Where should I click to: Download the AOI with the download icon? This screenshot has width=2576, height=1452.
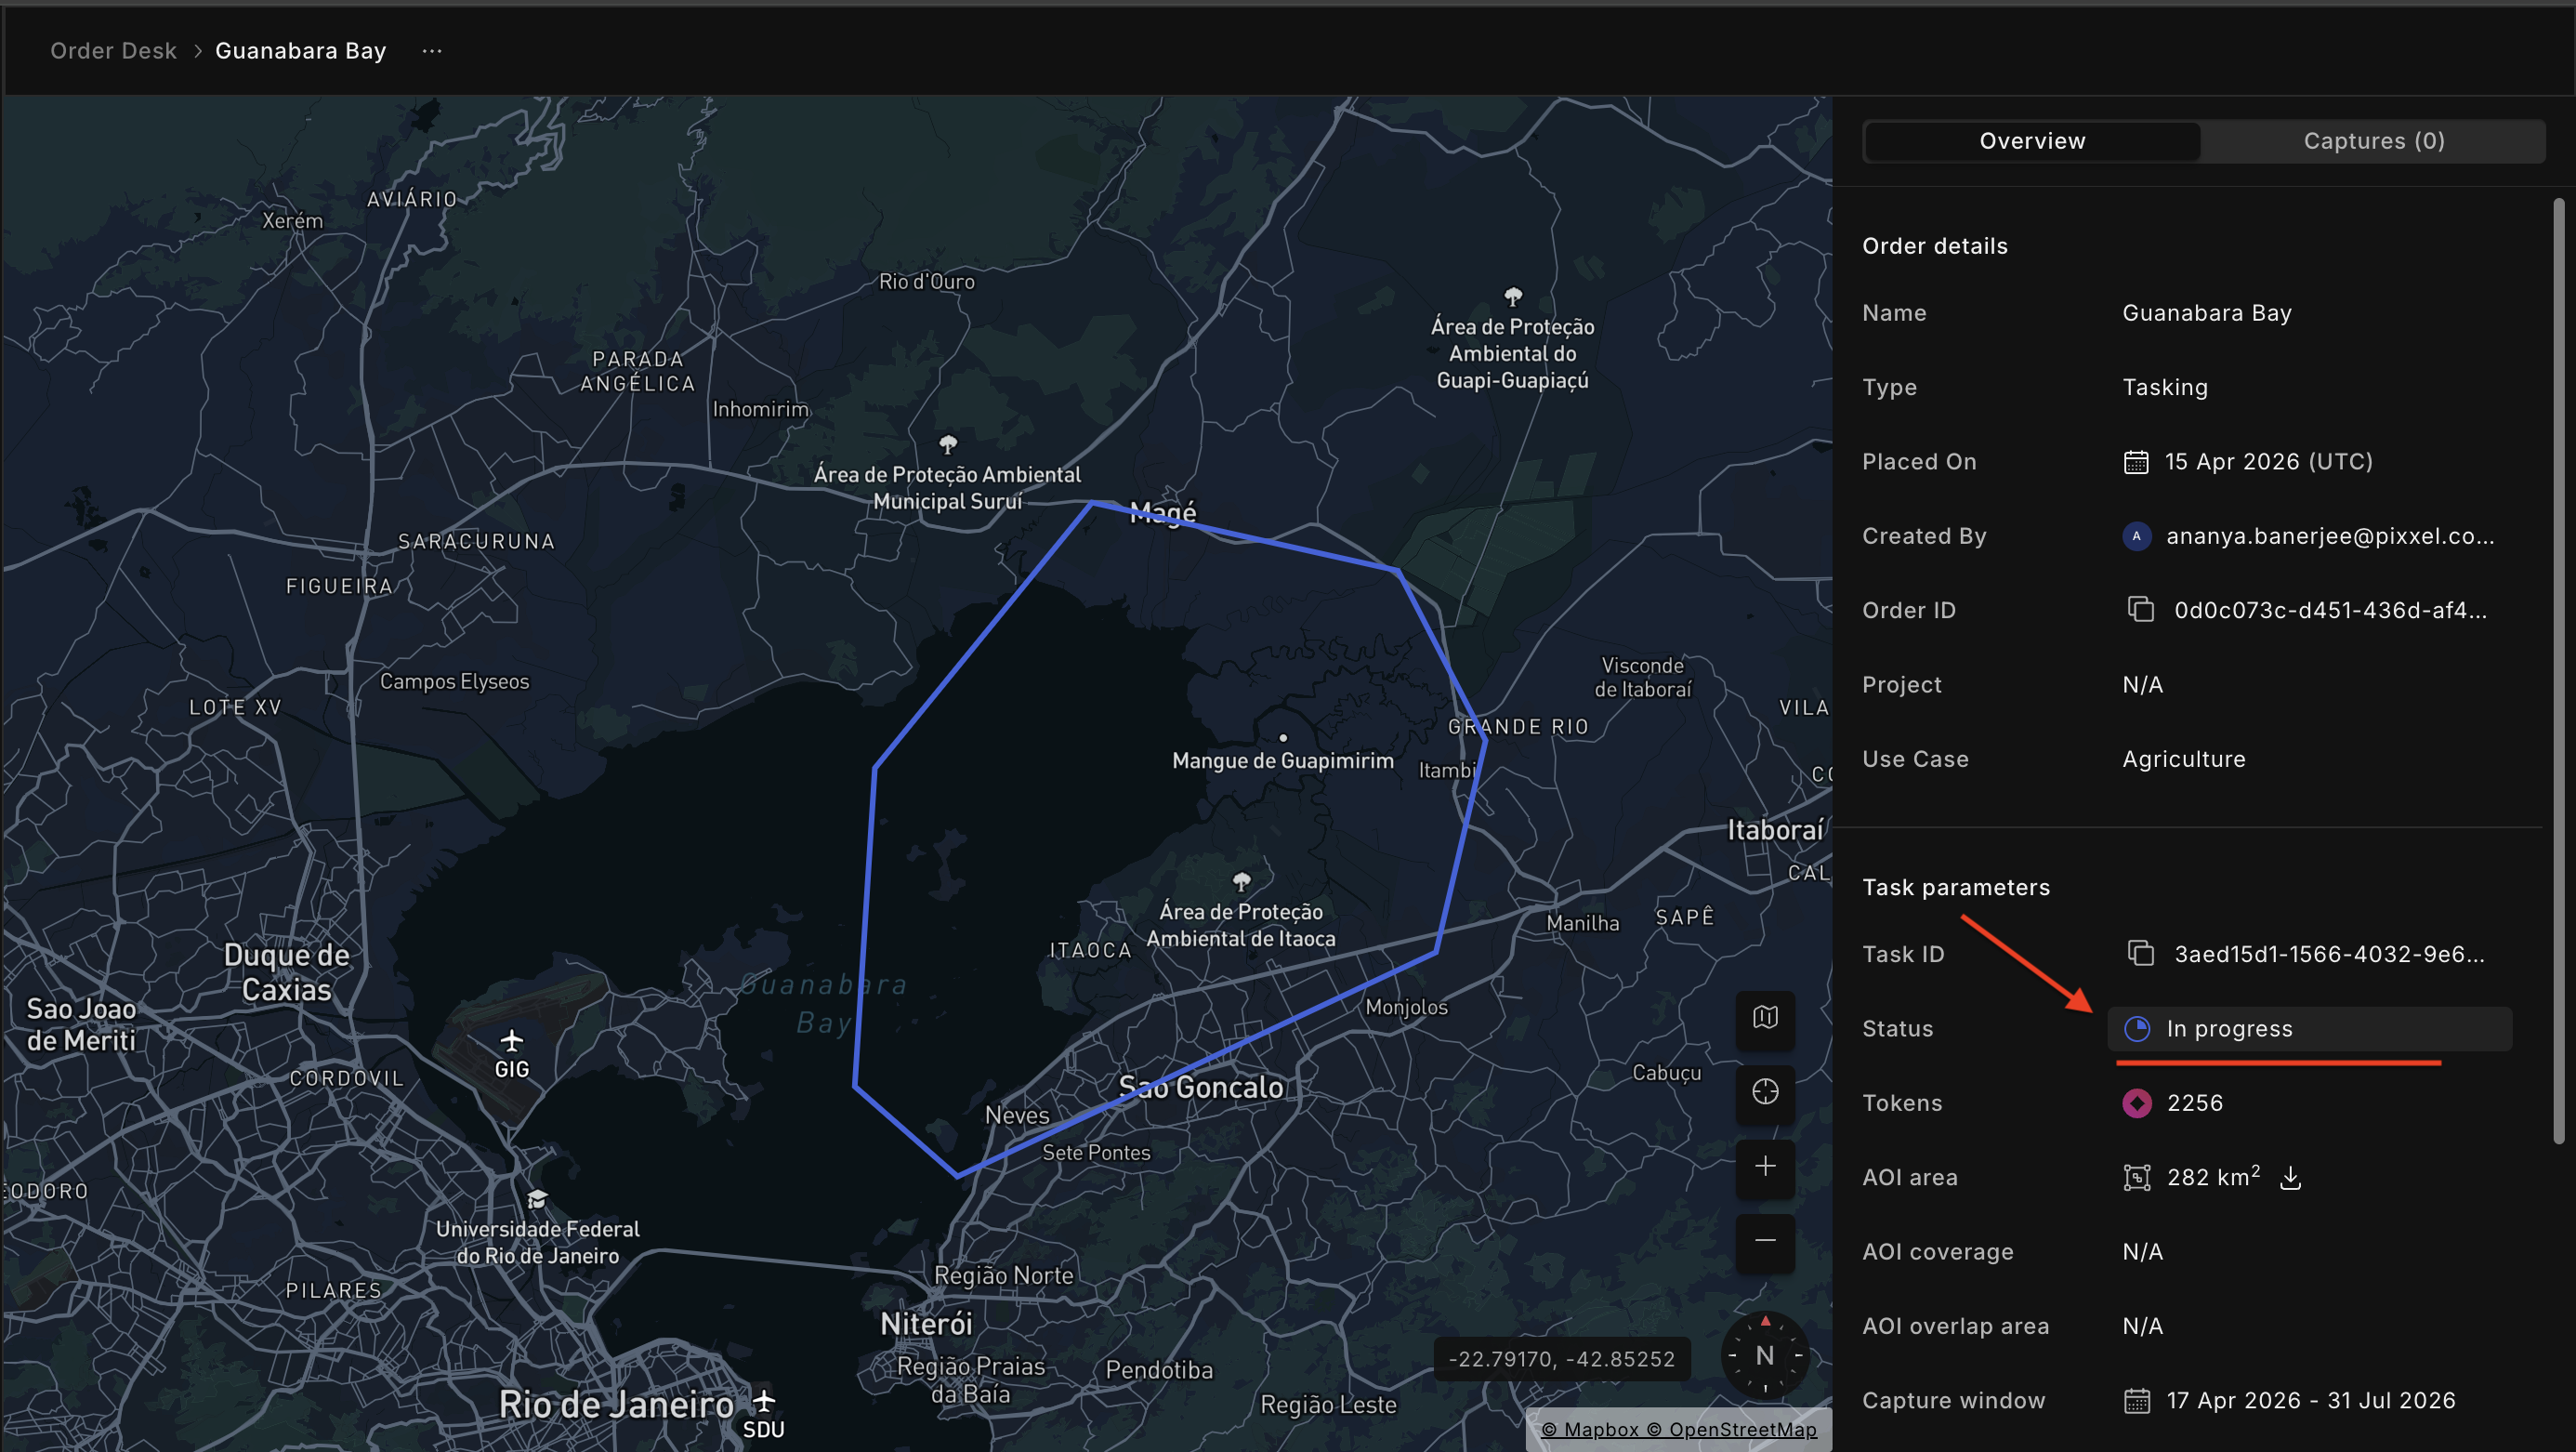(x=2290, y=1178)
